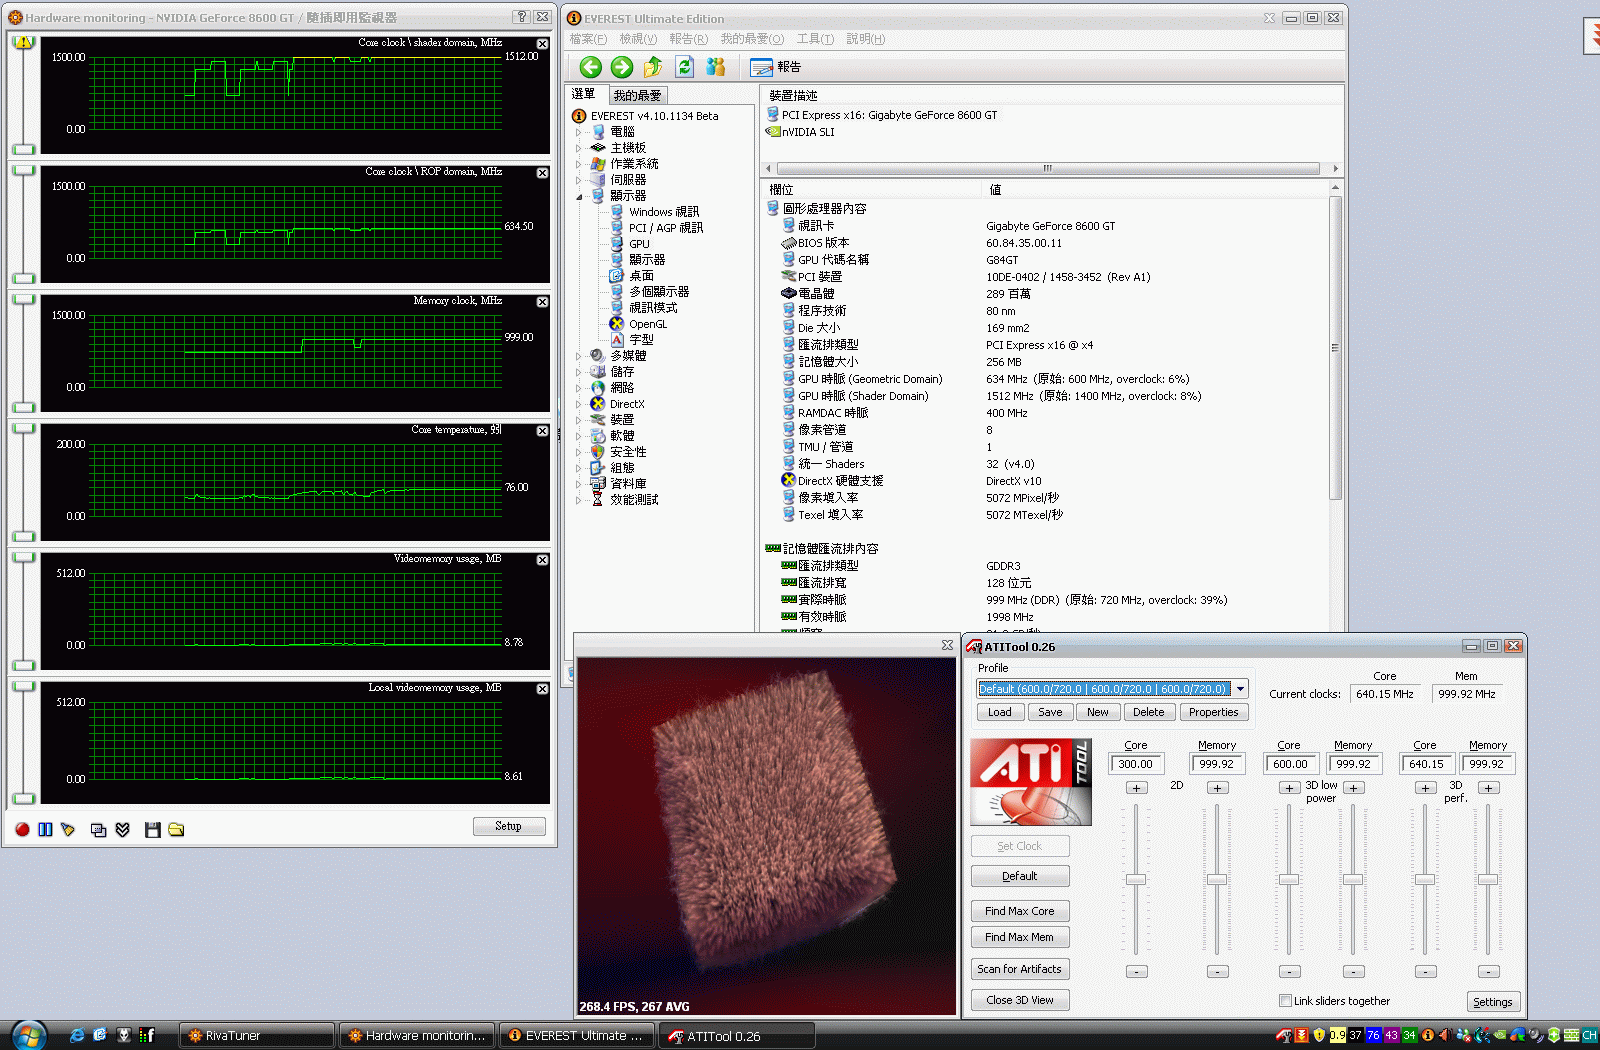The image size is (1600, 1050).
Task: Save monitoring log with the floppy disk icon
Action: [152, 830]
